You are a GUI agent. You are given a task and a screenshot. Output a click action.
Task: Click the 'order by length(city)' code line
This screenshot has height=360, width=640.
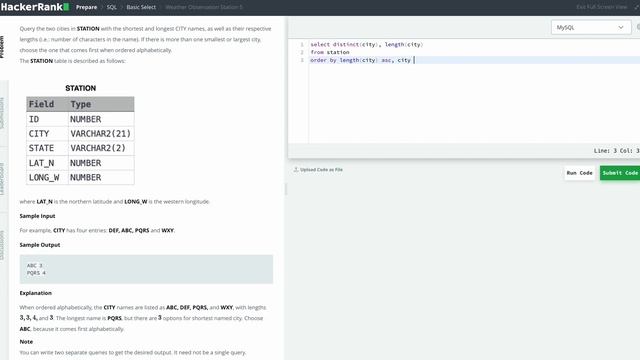(x=360, y=60)
